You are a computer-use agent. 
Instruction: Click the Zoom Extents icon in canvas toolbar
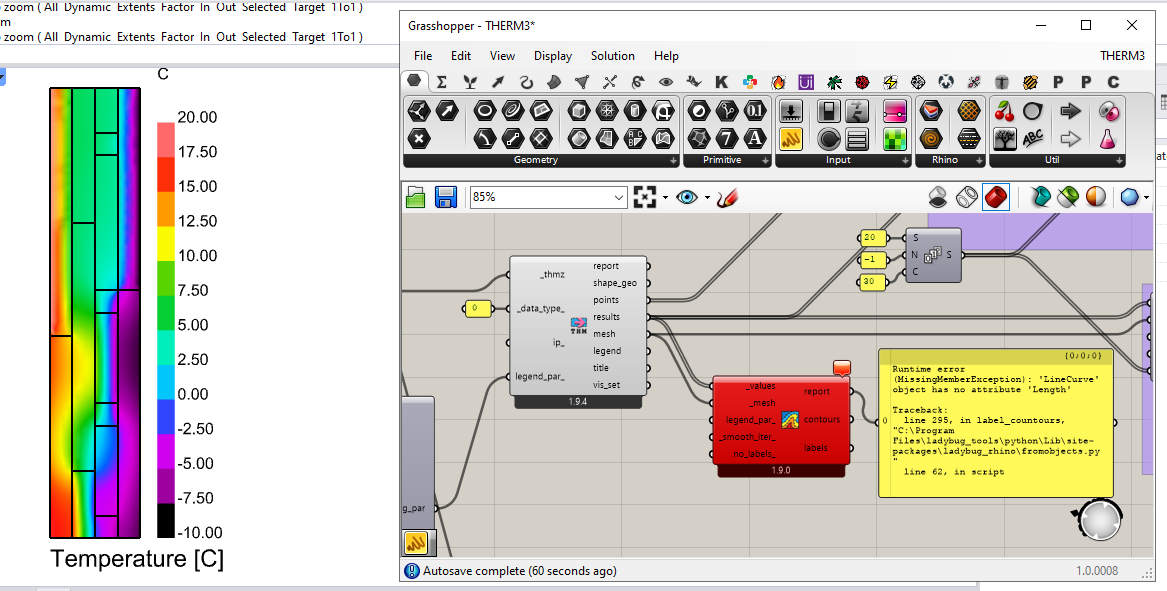(645, 198)
